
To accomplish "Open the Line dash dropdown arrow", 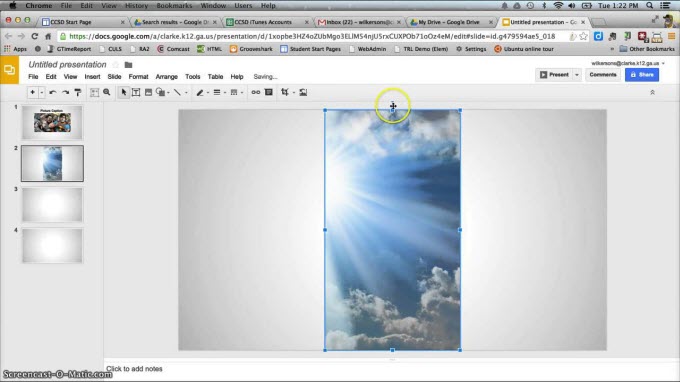I will (242, 92).
